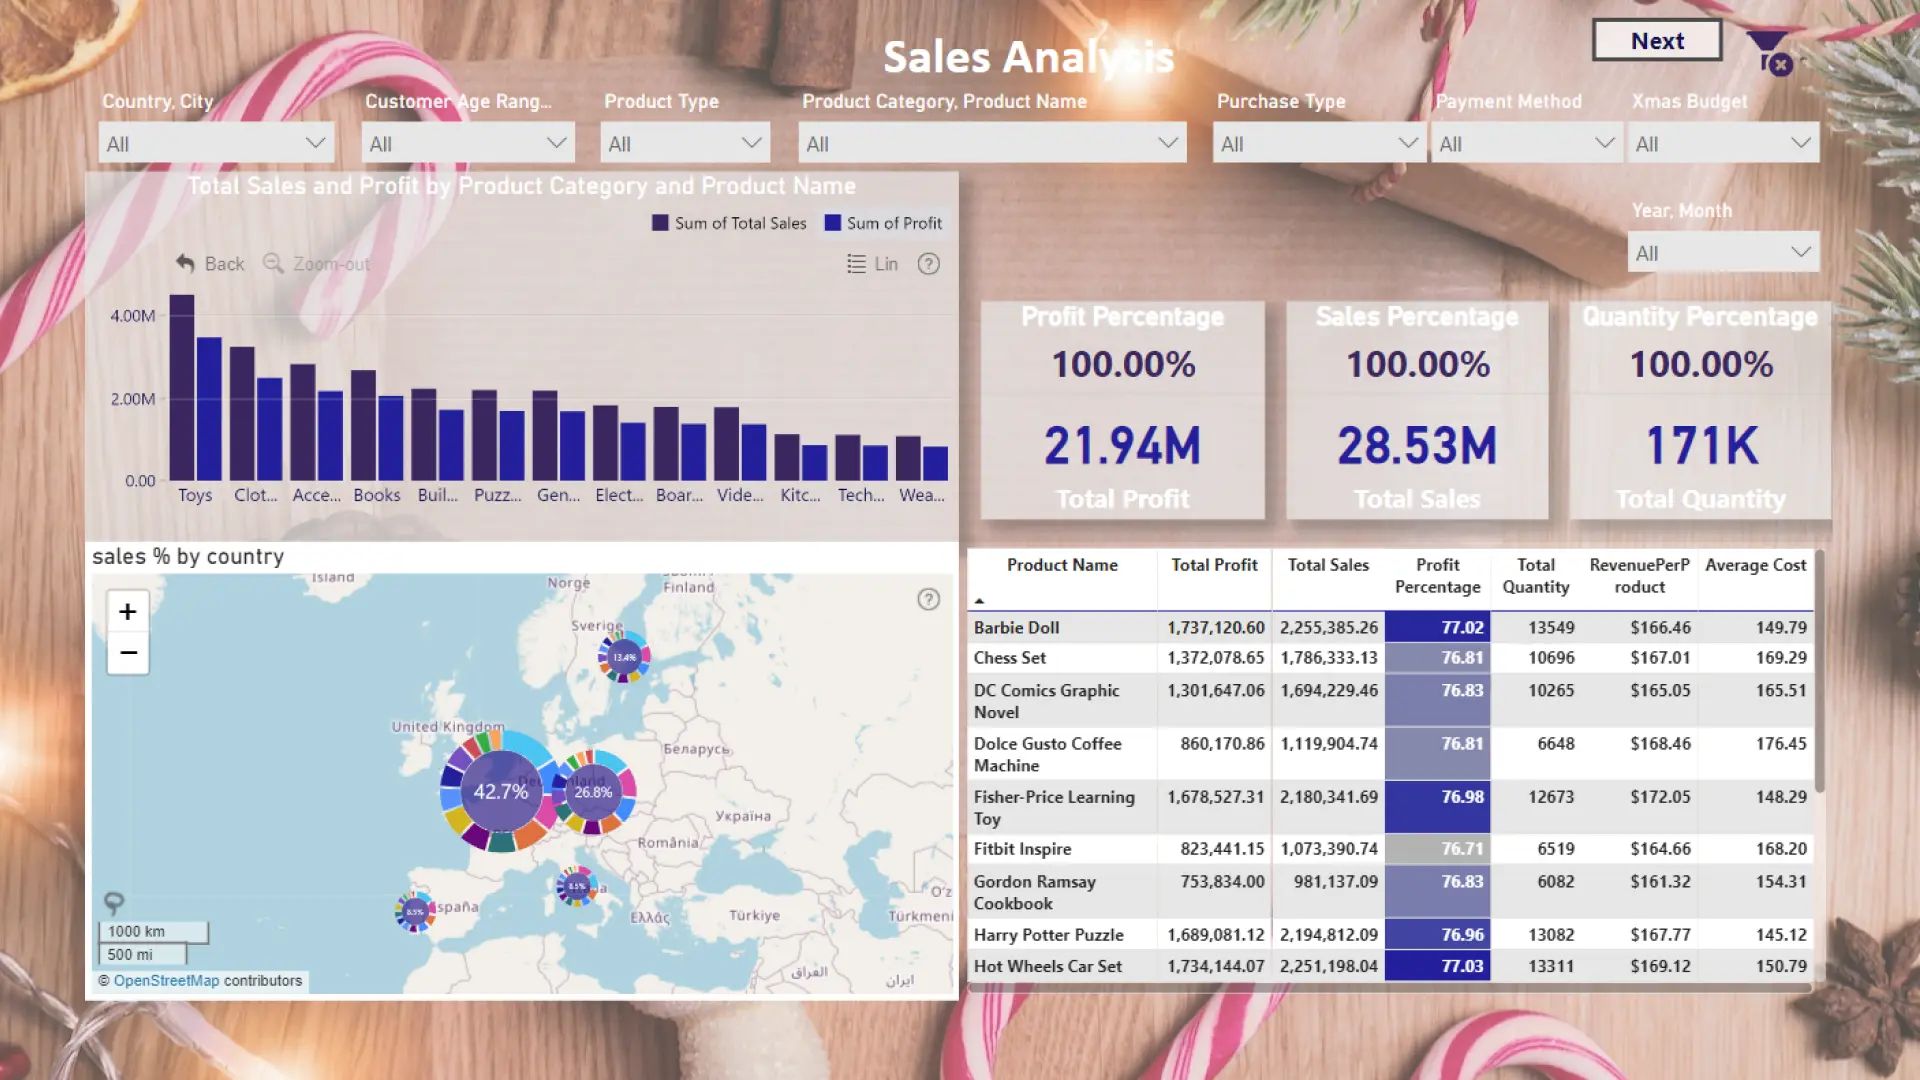Sort by Average Cost column header
The image size is (1920, 1080).
coord(1755,565)
